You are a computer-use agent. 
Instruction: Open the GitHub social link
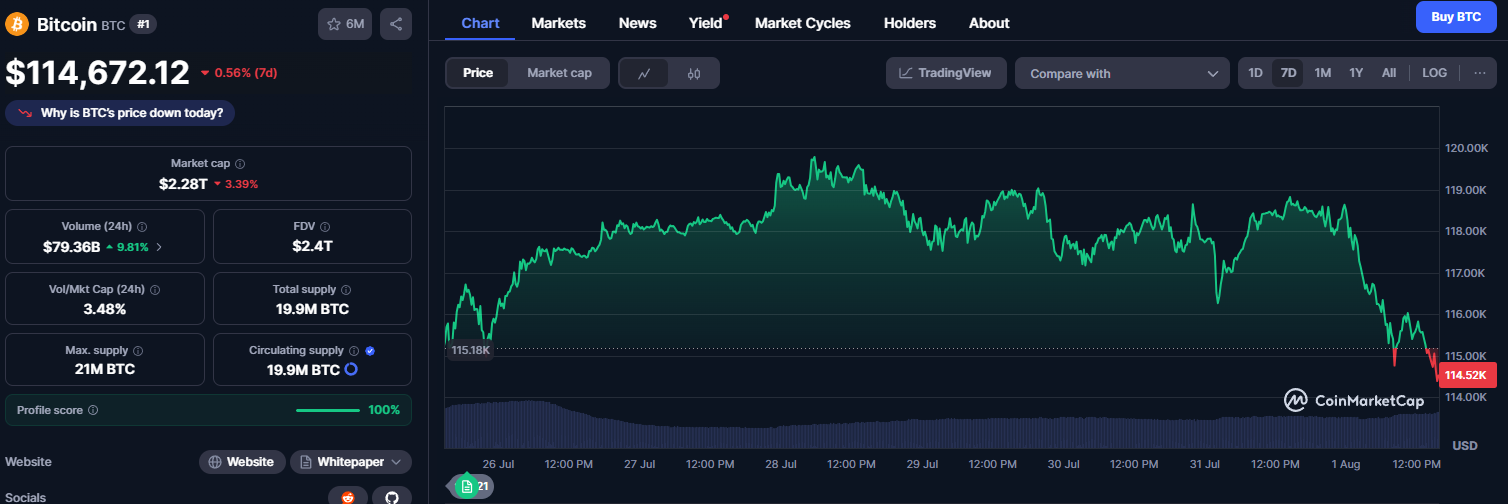coord(392,496)
